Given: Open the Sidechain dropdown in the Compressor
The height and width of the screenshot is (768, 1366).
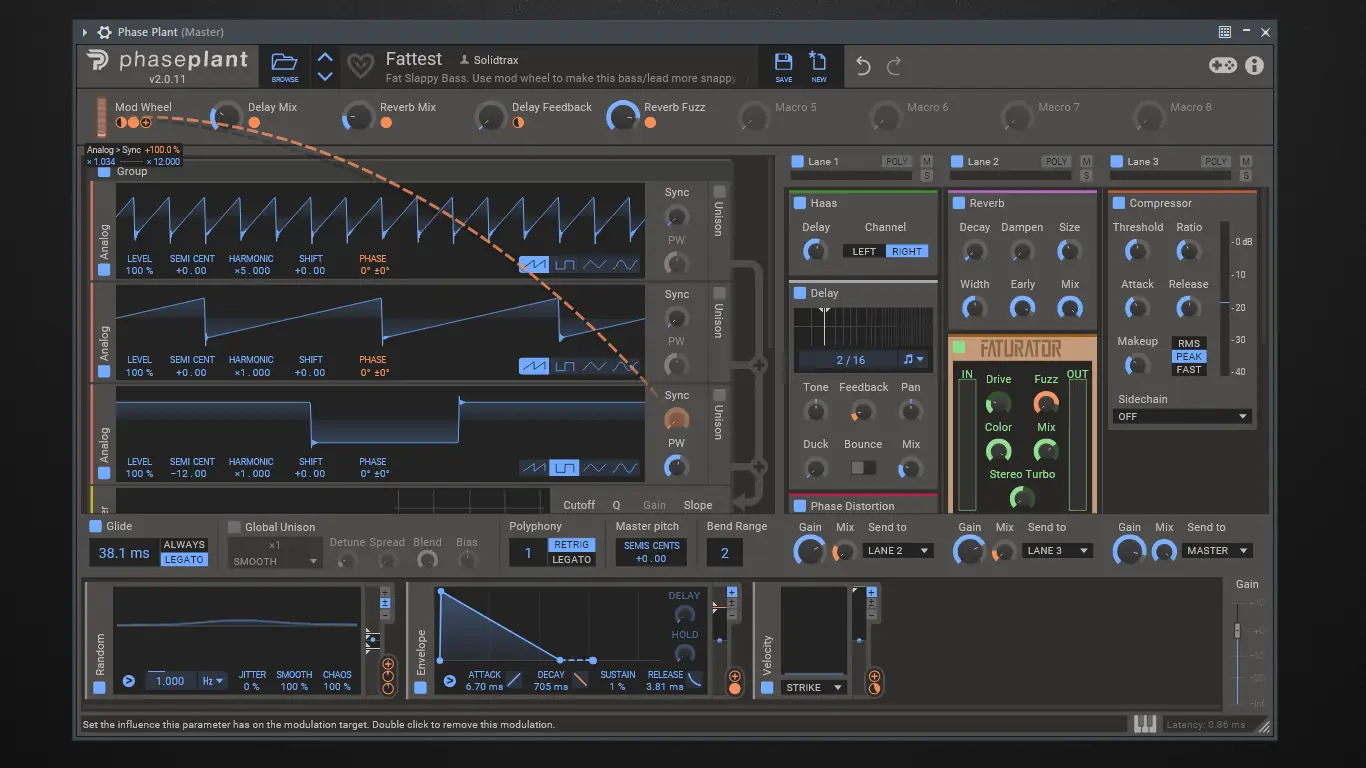Looking at the screenshot, I should pos(1182,416).
